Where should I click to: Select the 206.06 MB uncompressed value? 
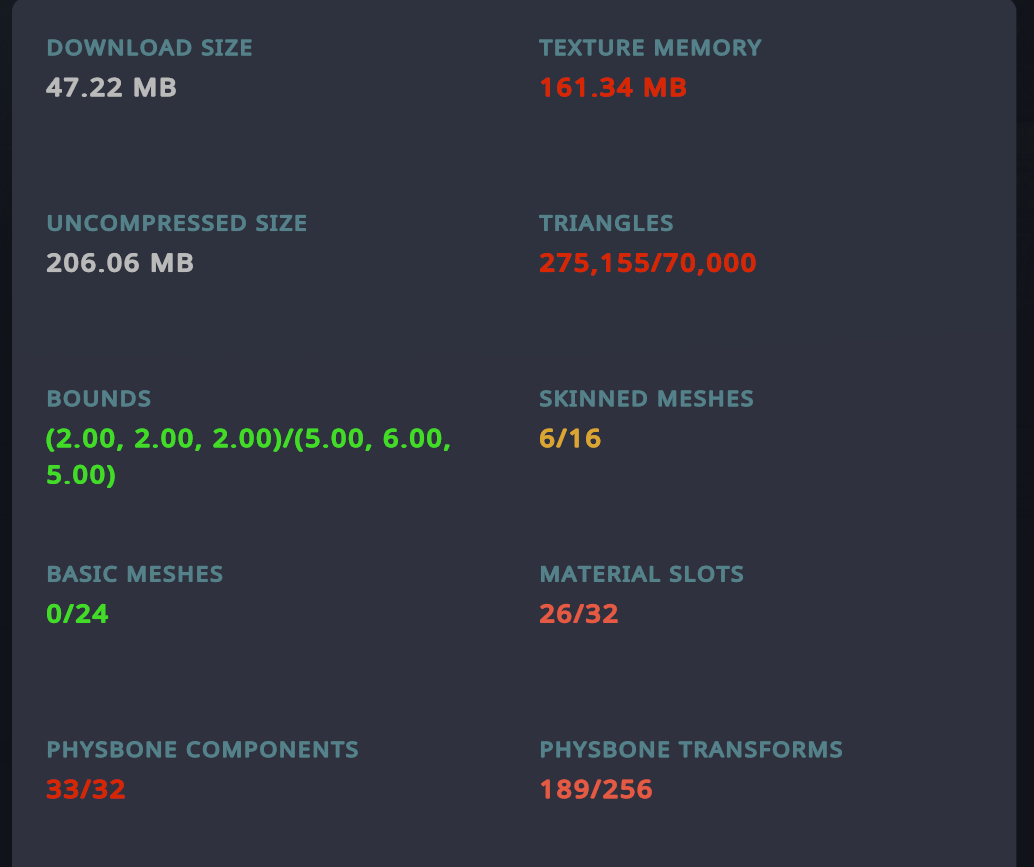click(120, 262)
